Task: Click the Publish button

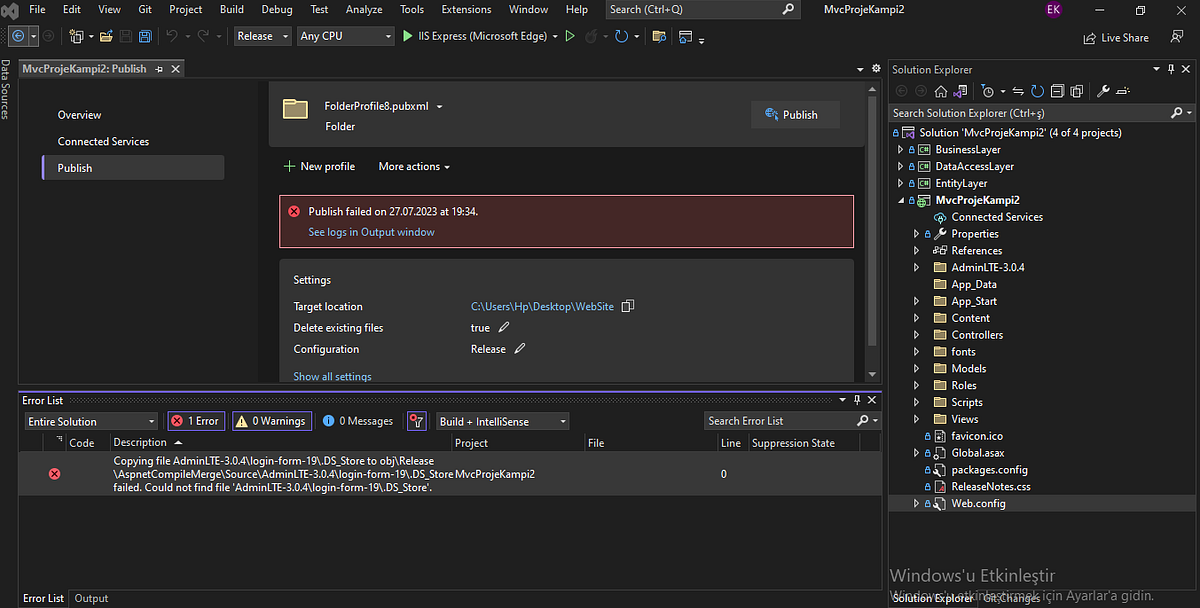Action: [795, 114]
